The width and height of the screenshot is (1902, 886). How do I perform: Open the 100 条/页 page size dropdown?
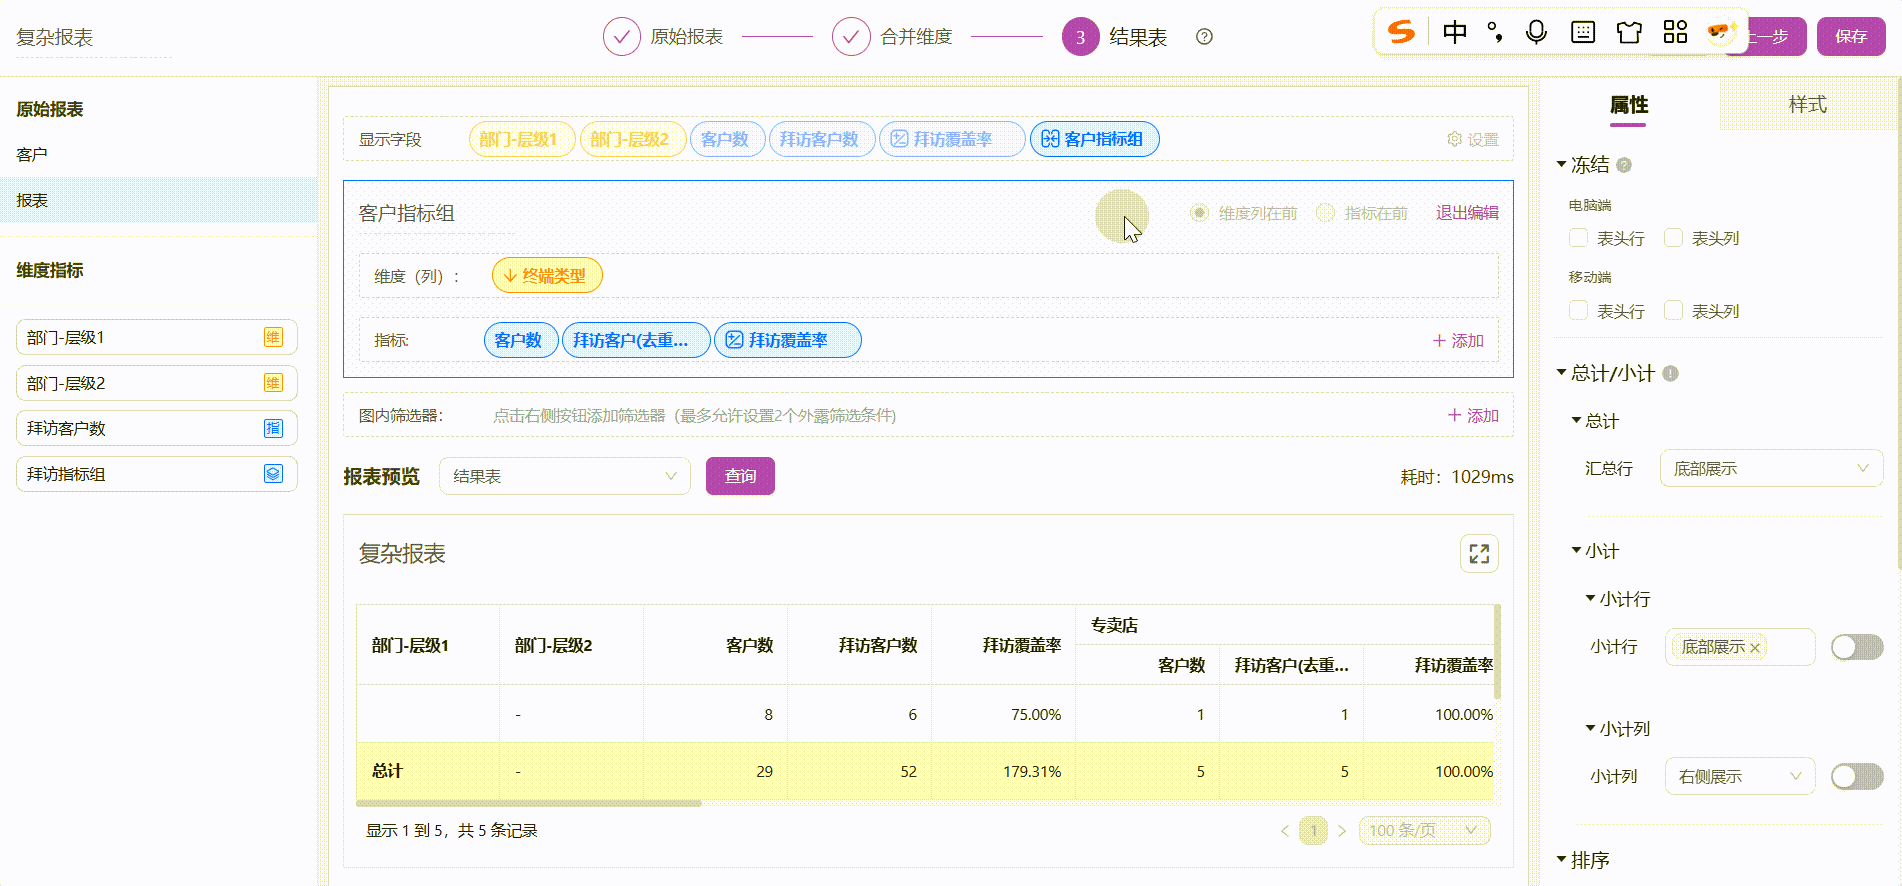(x=1424, y=831)
